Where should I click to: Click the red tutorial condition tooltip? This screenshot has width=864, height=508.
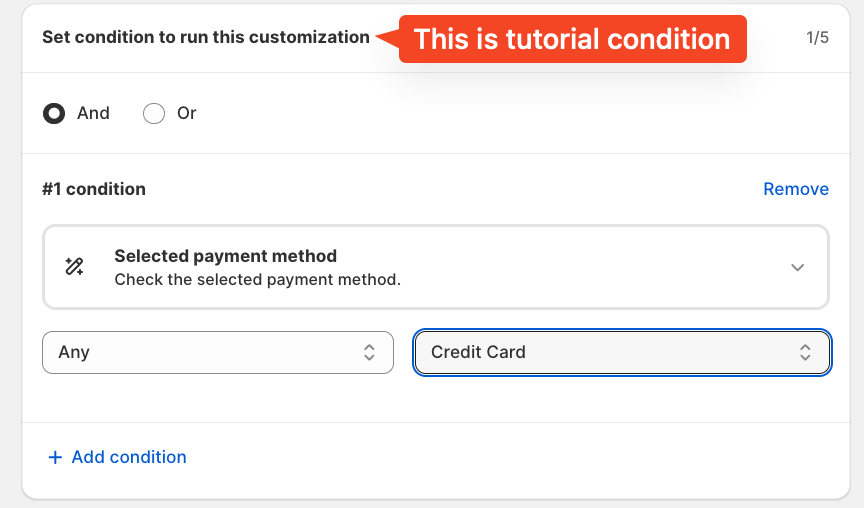(573, 39)
